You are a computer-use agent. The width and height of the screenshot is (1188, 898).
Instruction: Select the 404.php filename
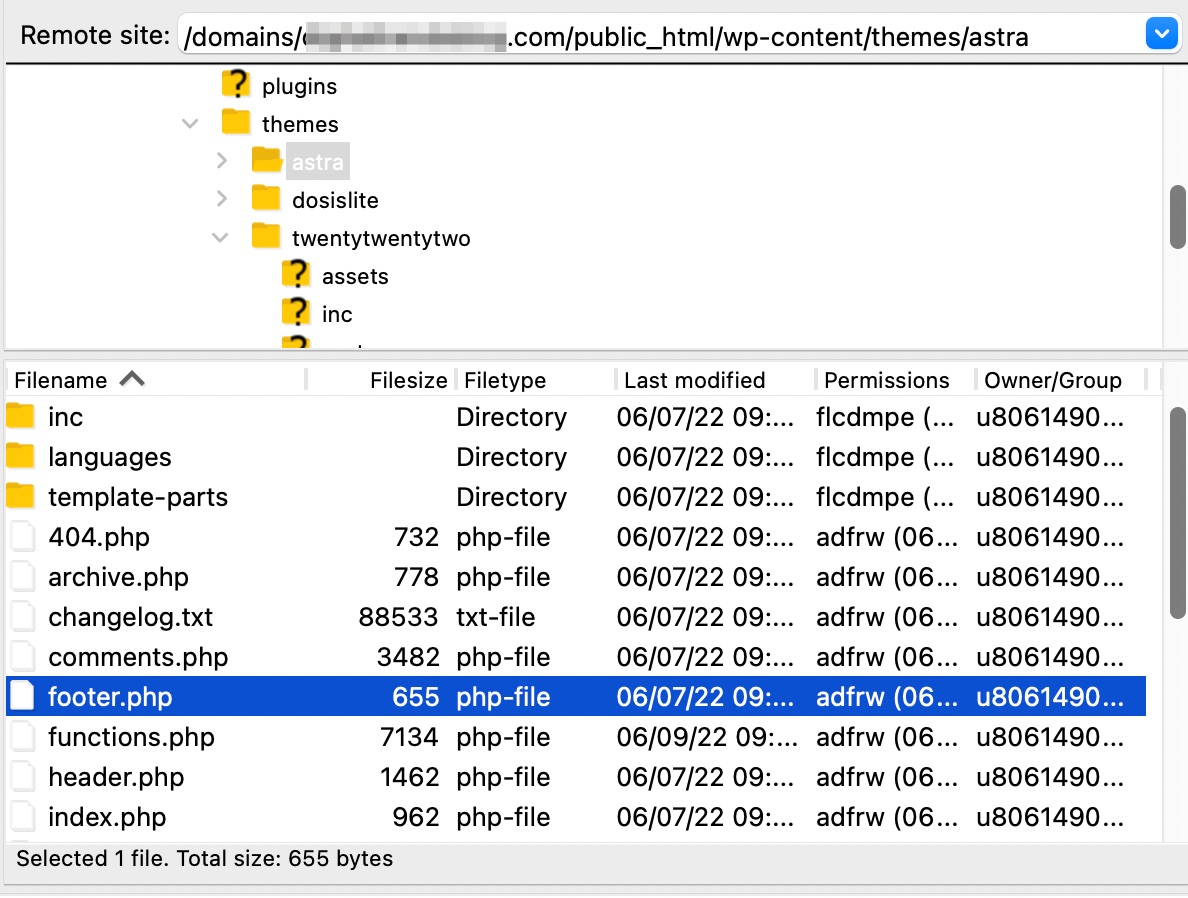(x=98, y=537)
